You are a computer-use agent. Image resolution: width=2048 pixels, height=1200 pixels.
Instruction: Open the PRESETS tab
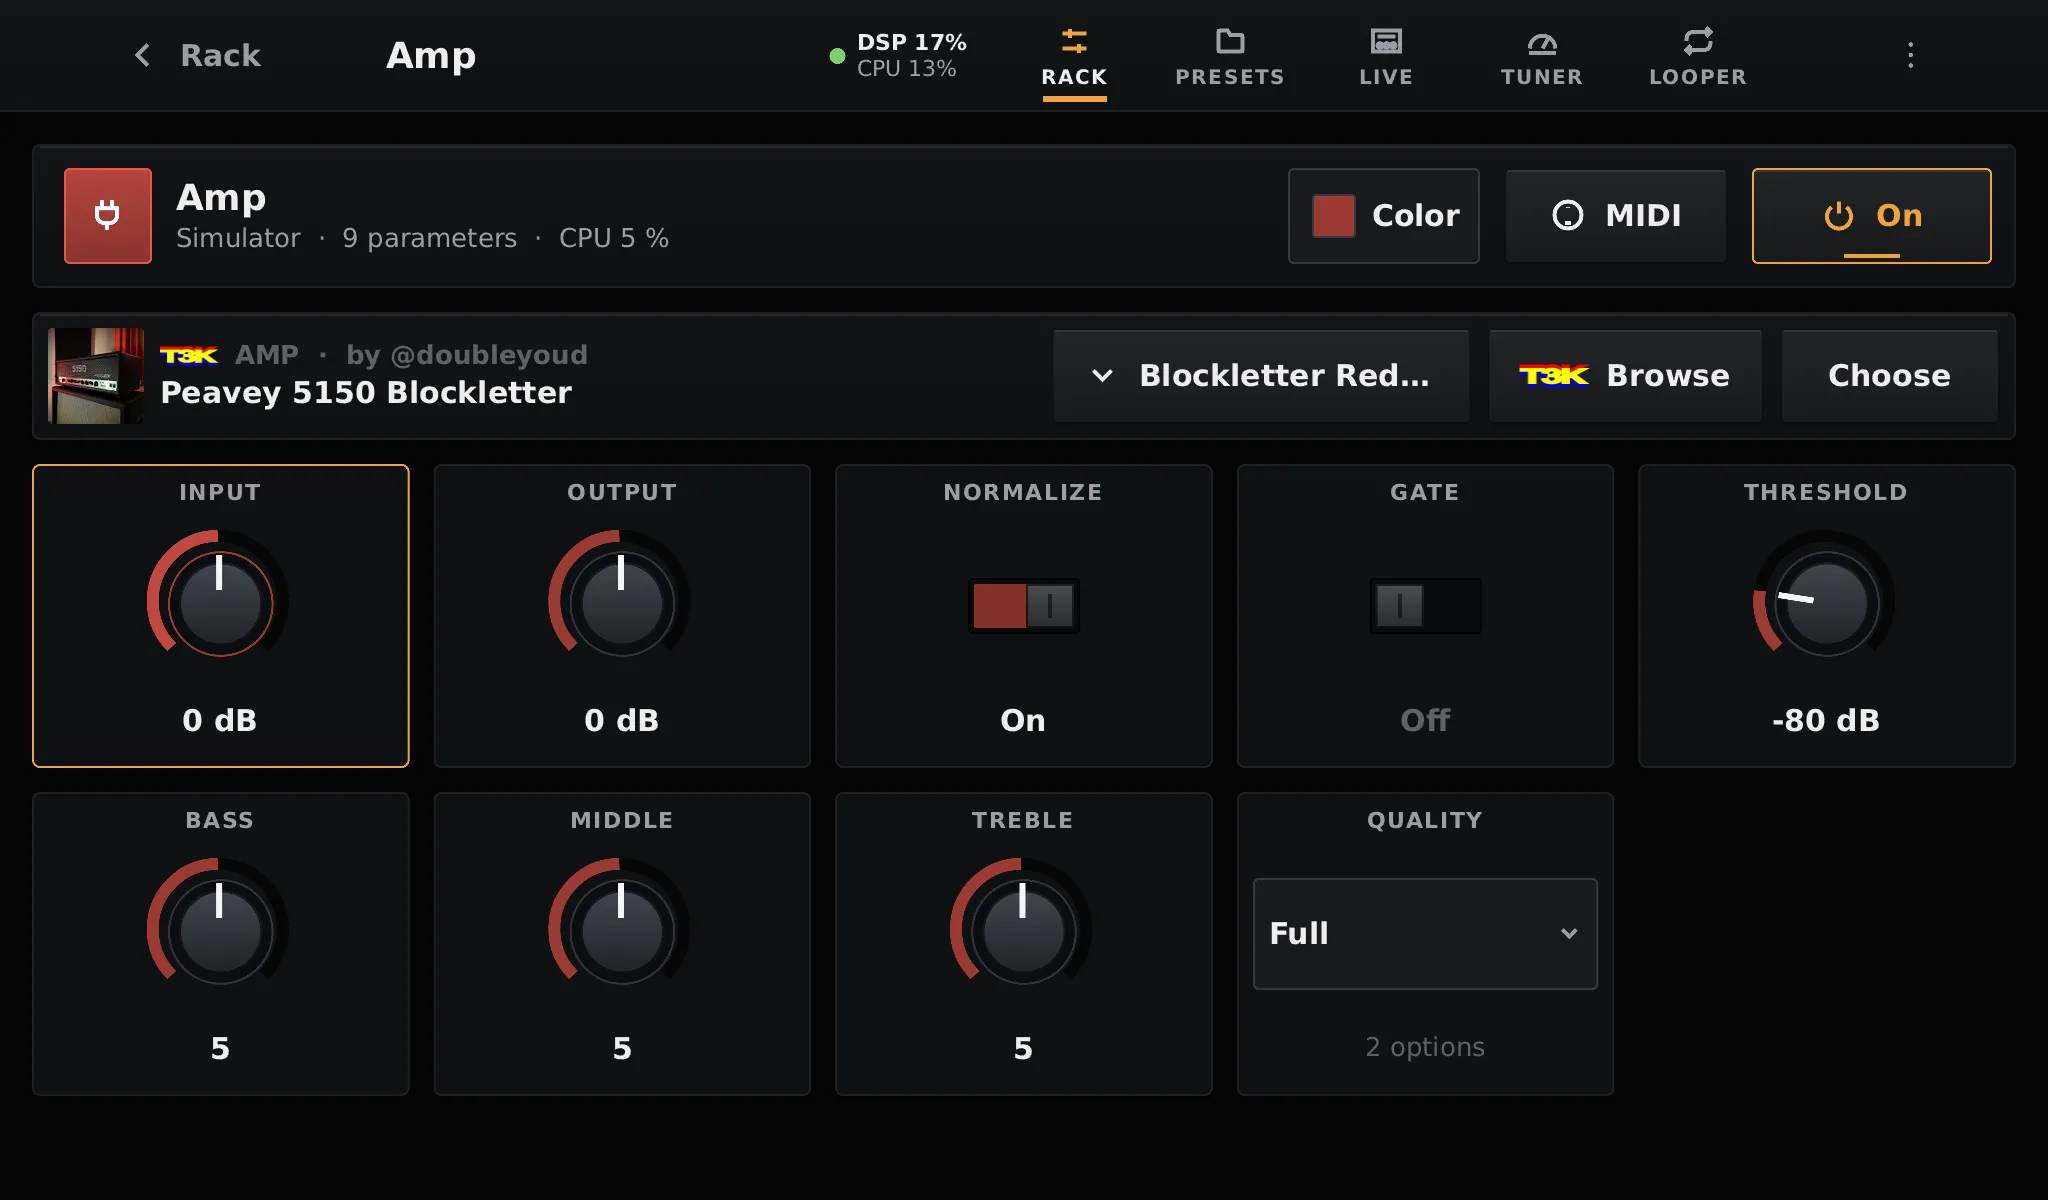click(1230, 59)
